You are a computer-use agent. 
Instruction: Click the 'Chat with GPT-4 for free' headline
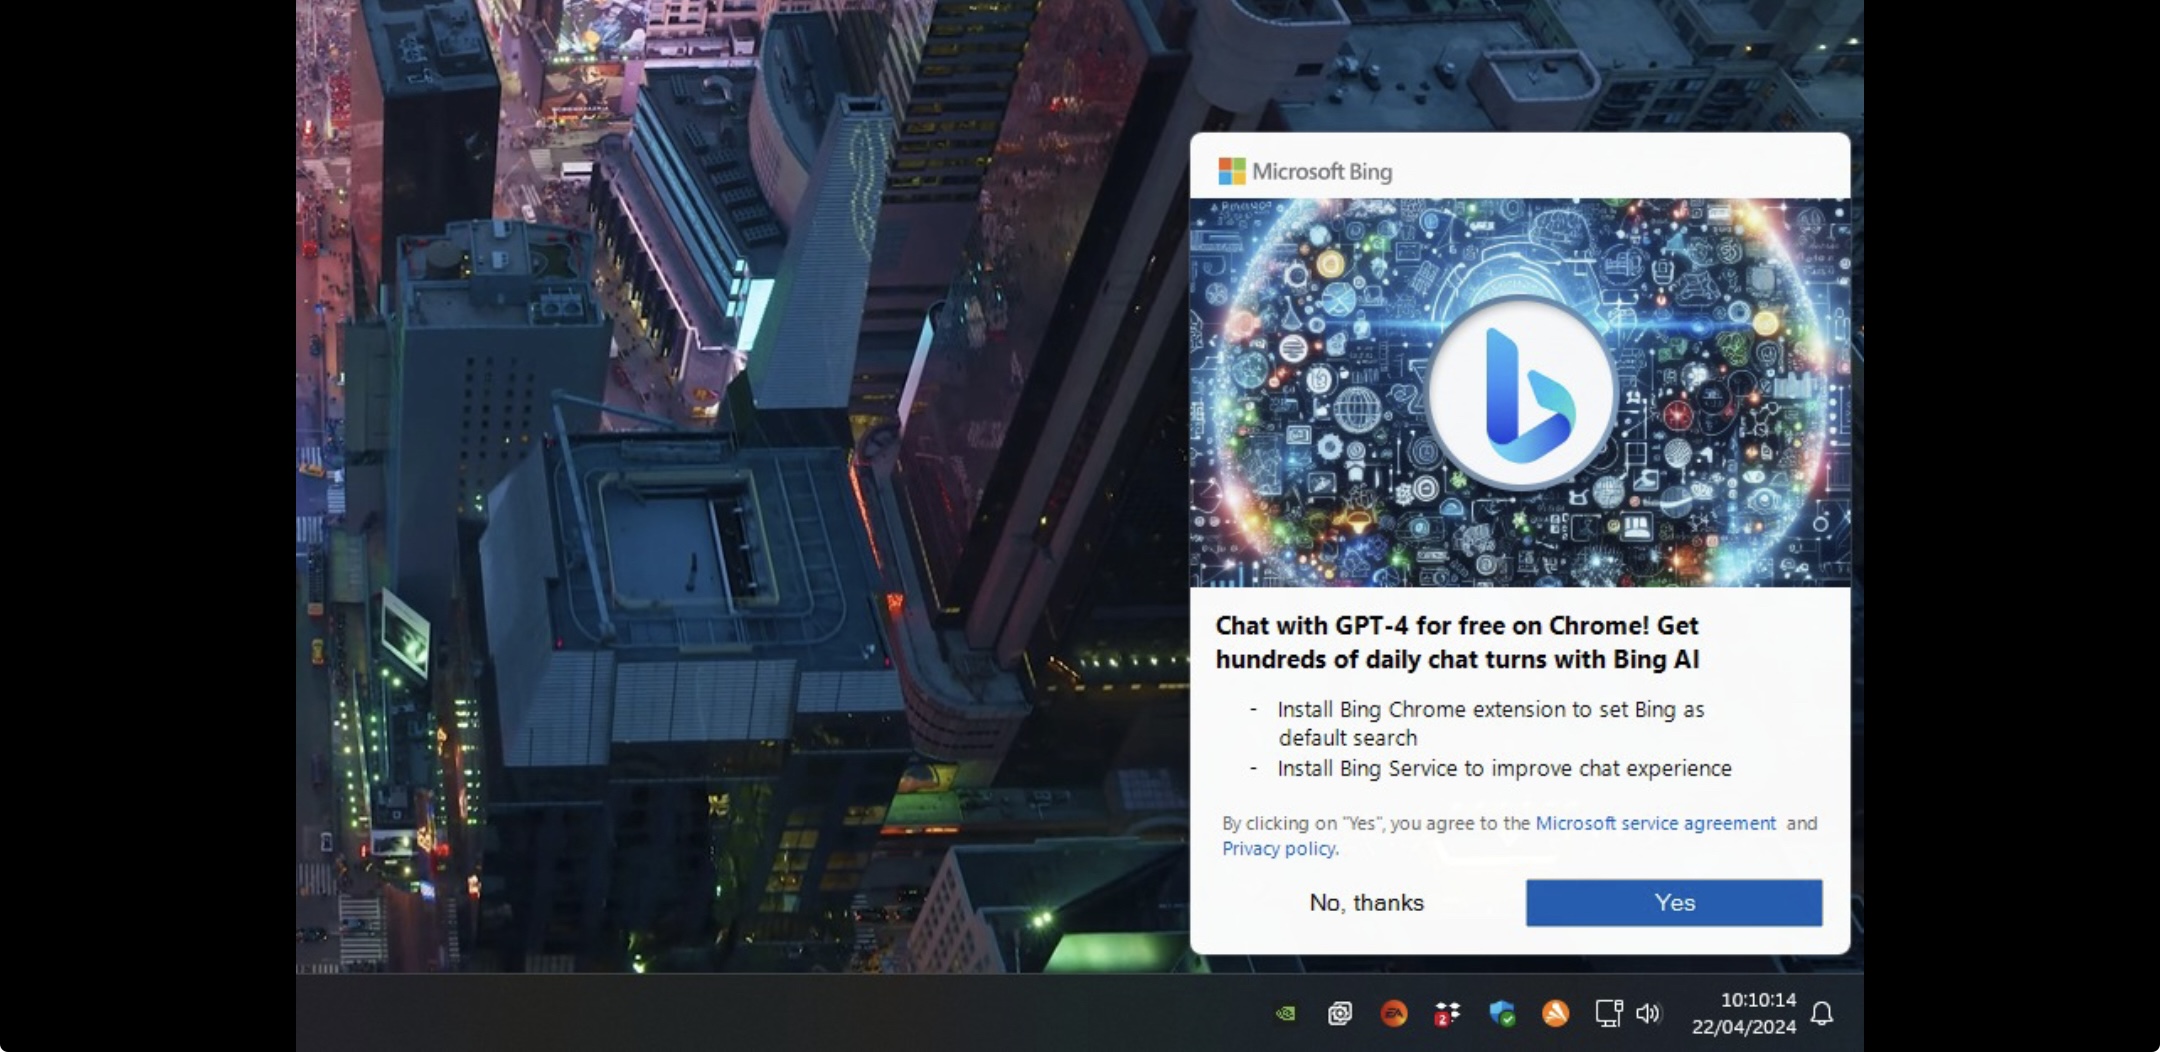1457,642
